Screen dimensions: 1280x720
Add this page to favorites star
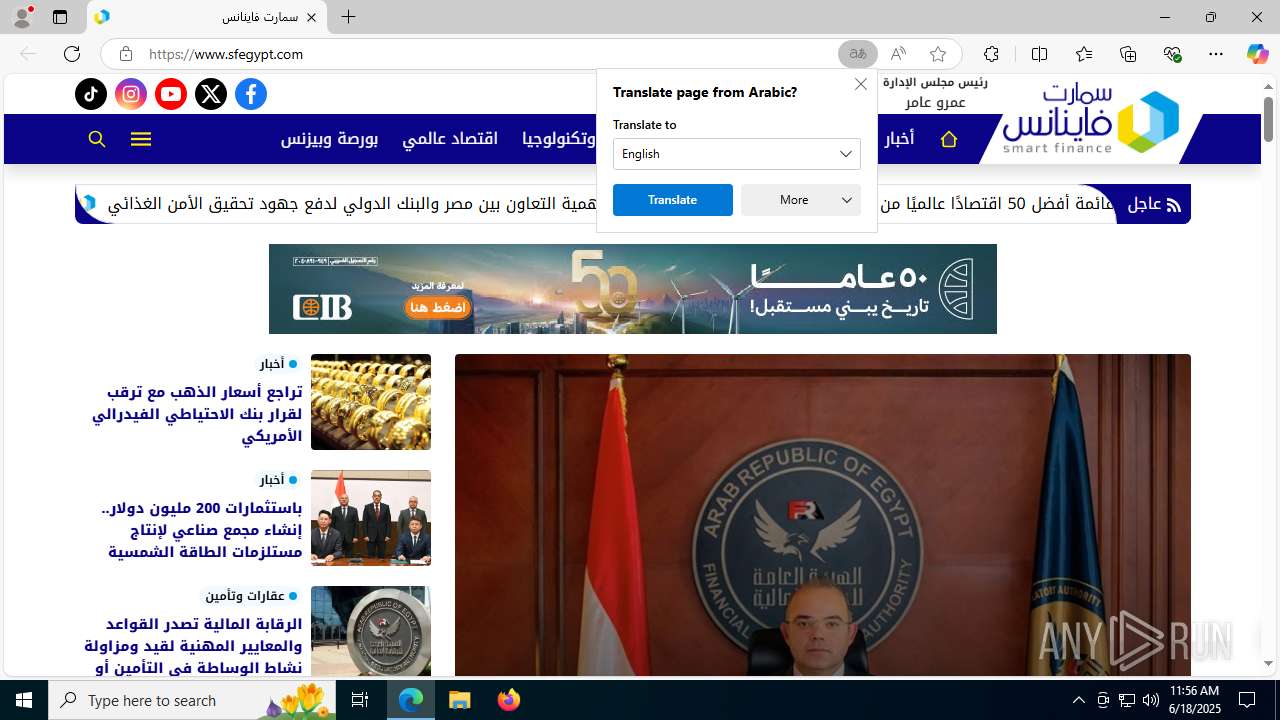[938, 54]
